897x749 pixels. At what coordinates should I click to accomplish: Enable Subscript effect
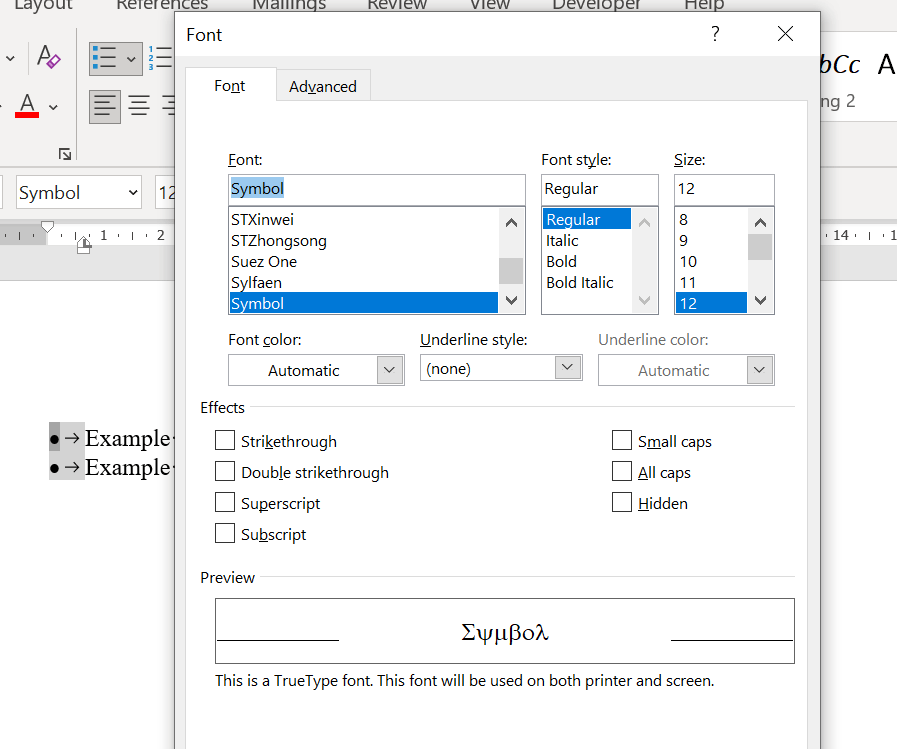(225, 533)
